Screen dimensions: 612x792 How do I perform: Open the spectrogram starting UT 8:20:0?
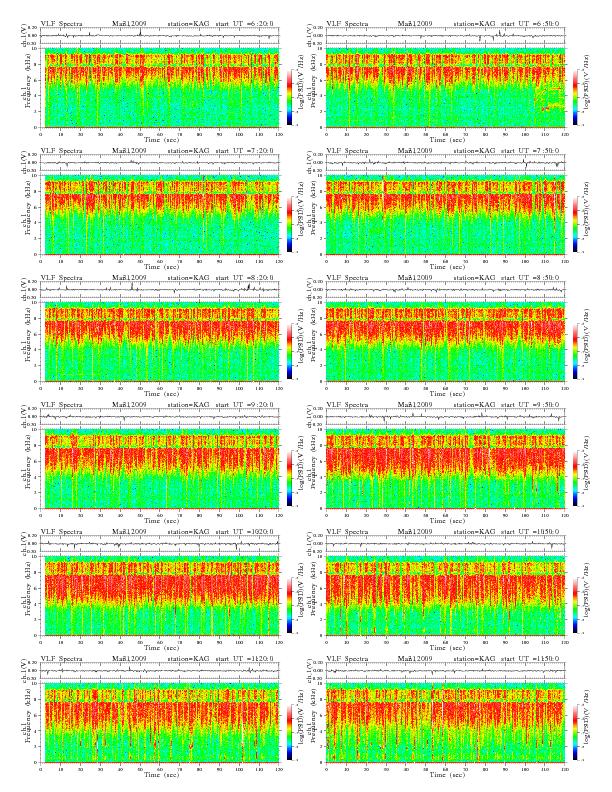[x=160, y=342]
